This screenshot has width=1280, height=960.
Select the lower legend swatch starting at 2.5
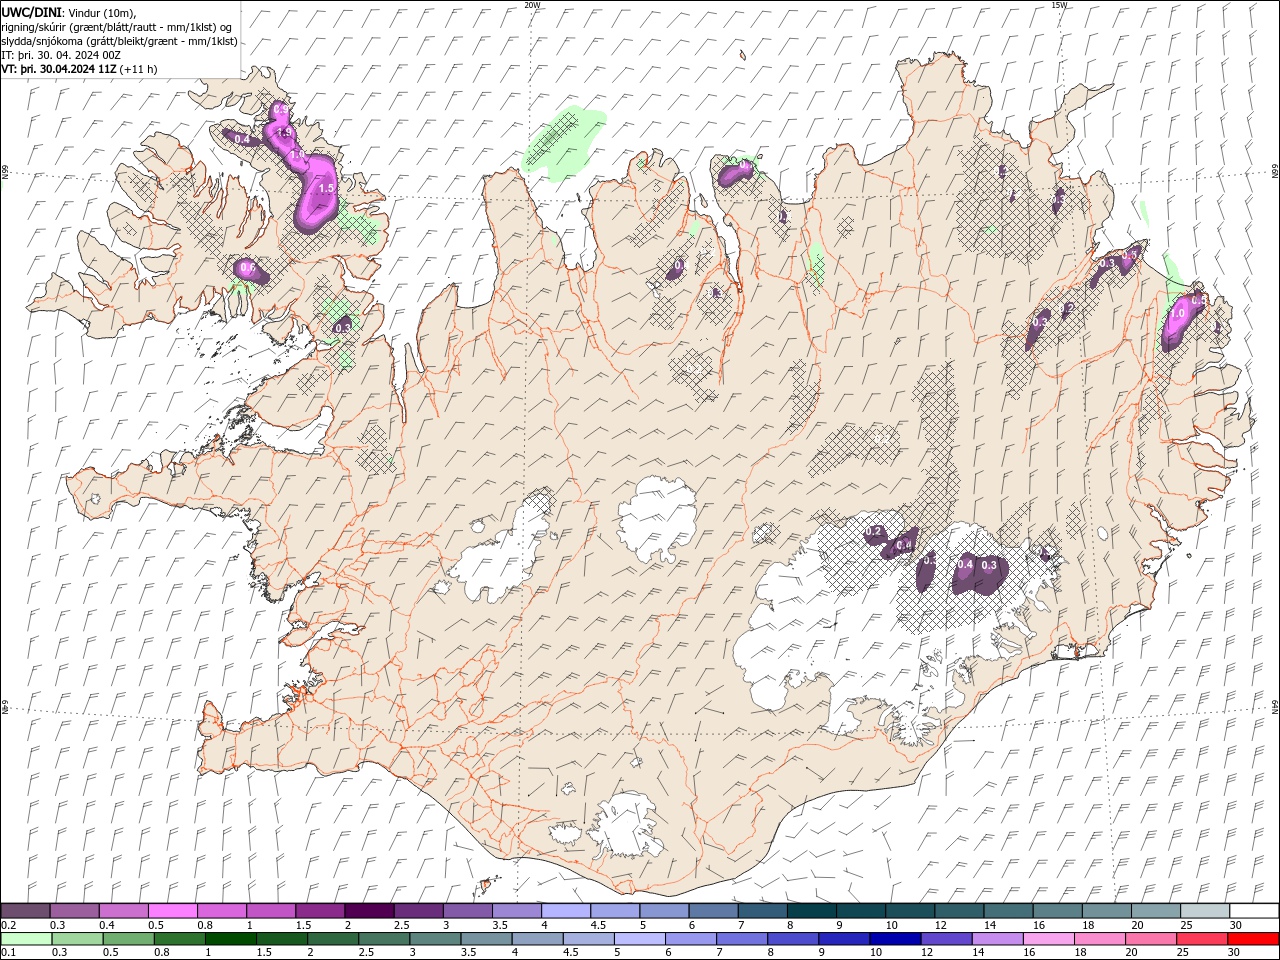point(383,939)
